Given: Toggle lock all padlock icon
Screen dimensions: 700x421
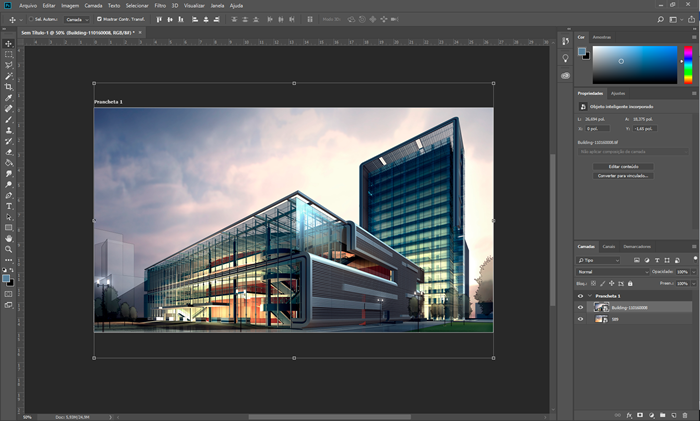Looking at the screenshot, I should tap(630, 283).
